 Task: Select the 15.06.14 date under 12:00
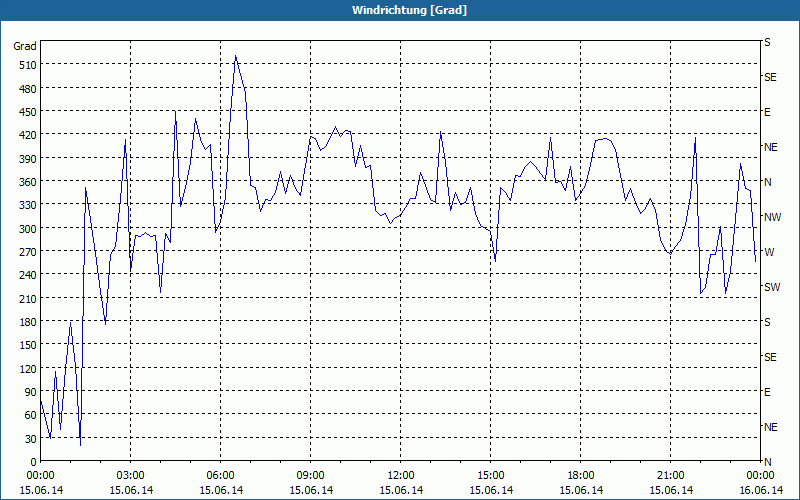[x=401, y=490]
